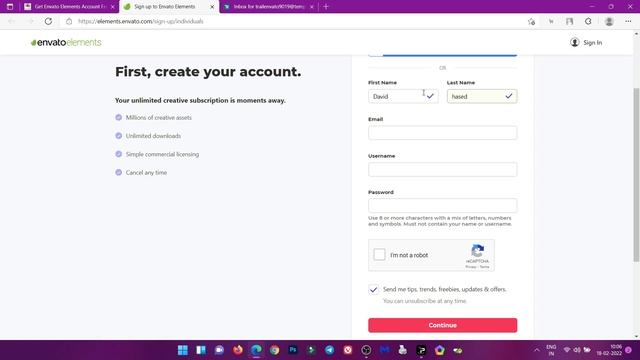Close the Get Envato Elements Account tab

click(113, 7)
